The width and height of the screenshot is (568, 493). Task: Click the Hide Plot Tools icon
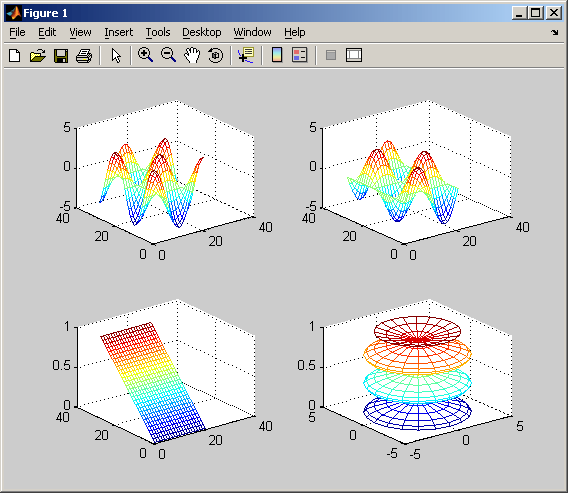point(331,55)
